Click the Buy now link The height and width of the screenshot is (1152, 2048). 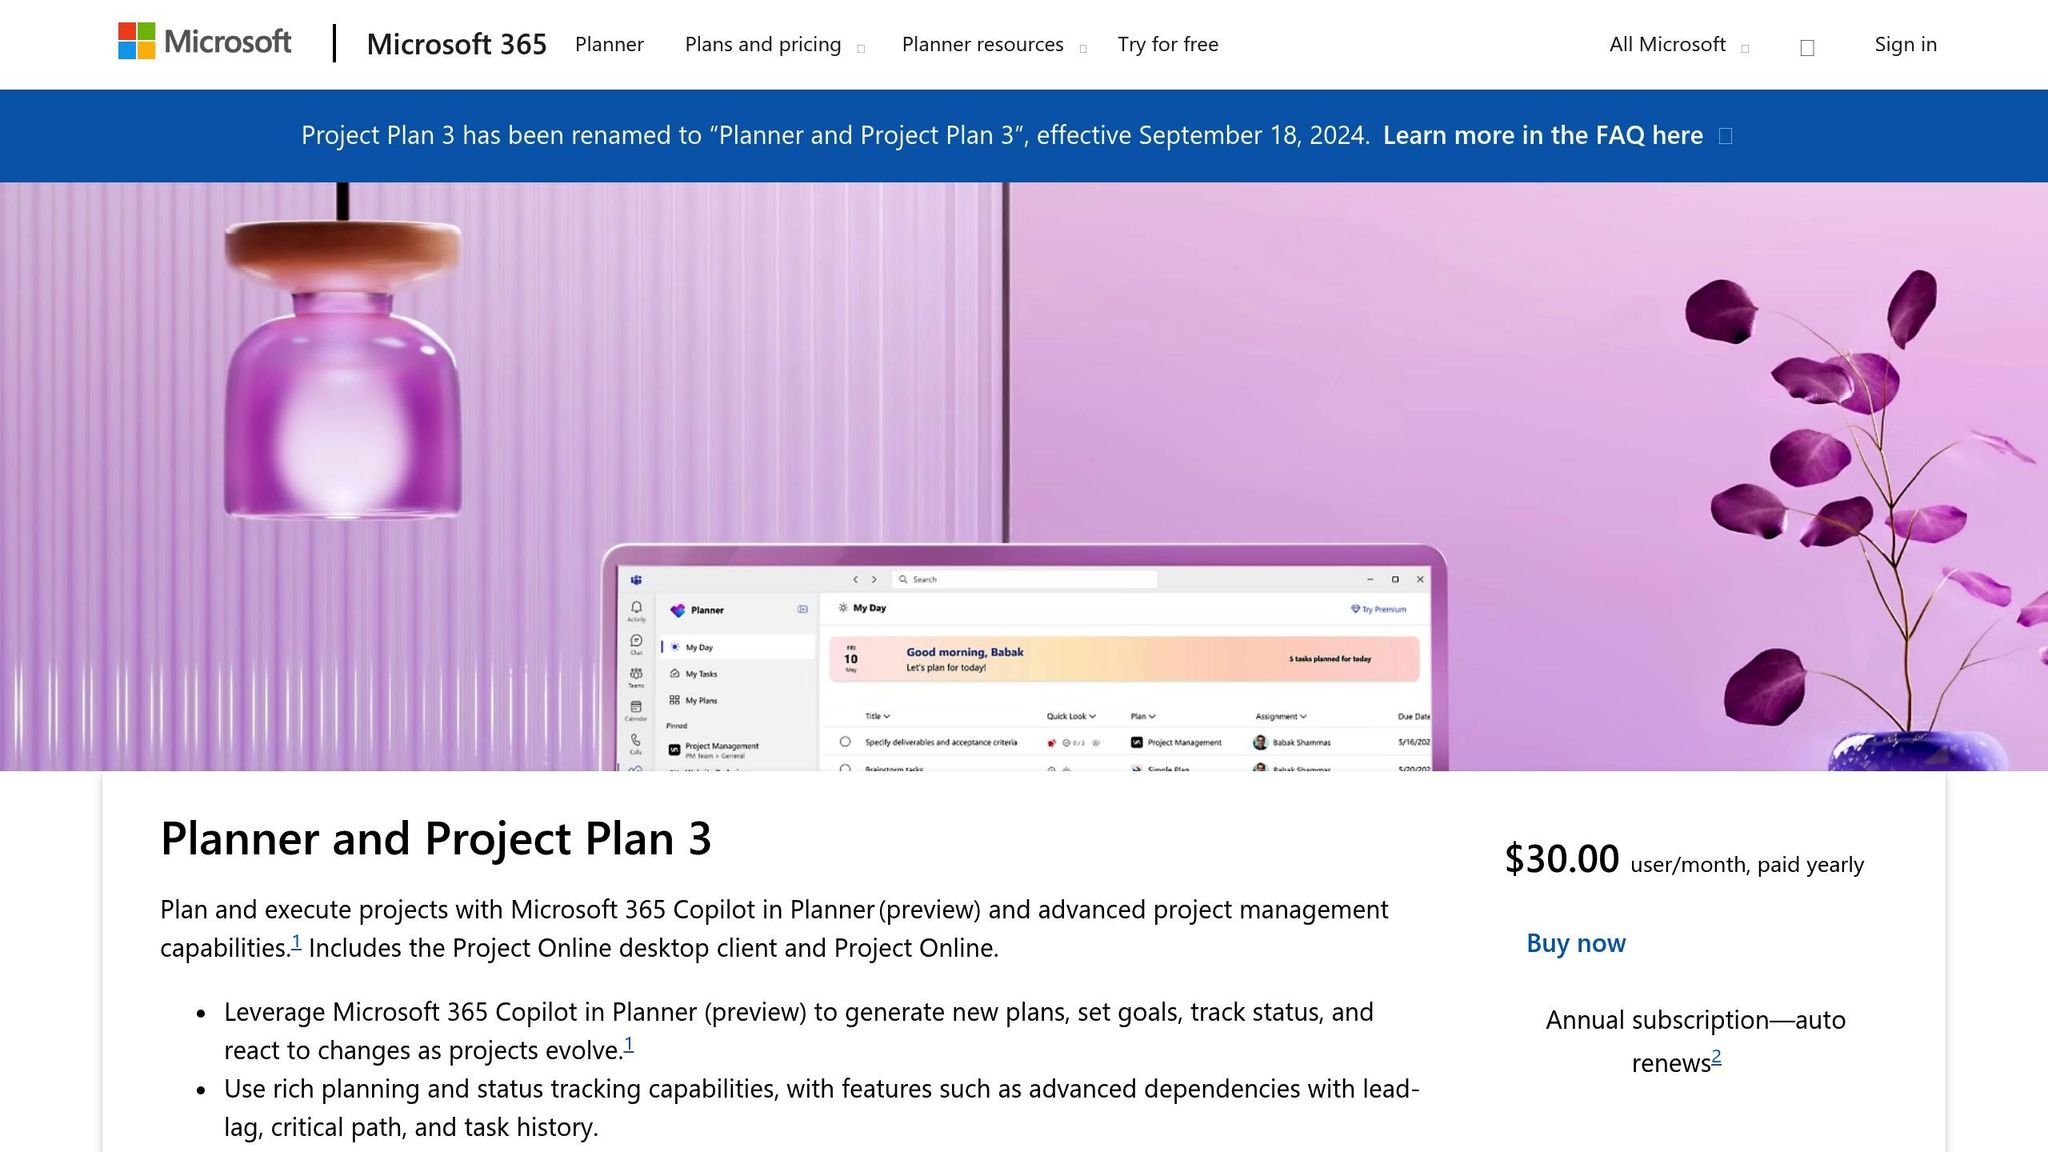(1575, 941)
